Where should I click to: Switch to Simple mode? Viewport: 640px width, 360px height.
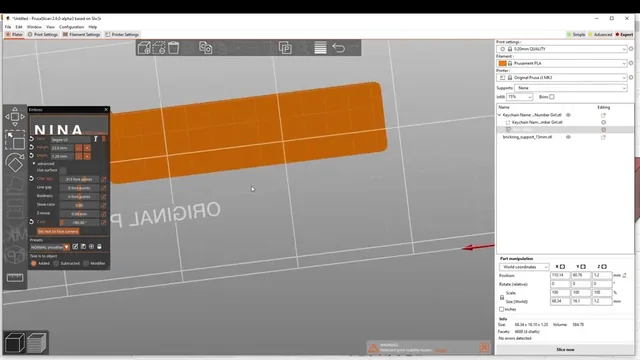[576, 35]
